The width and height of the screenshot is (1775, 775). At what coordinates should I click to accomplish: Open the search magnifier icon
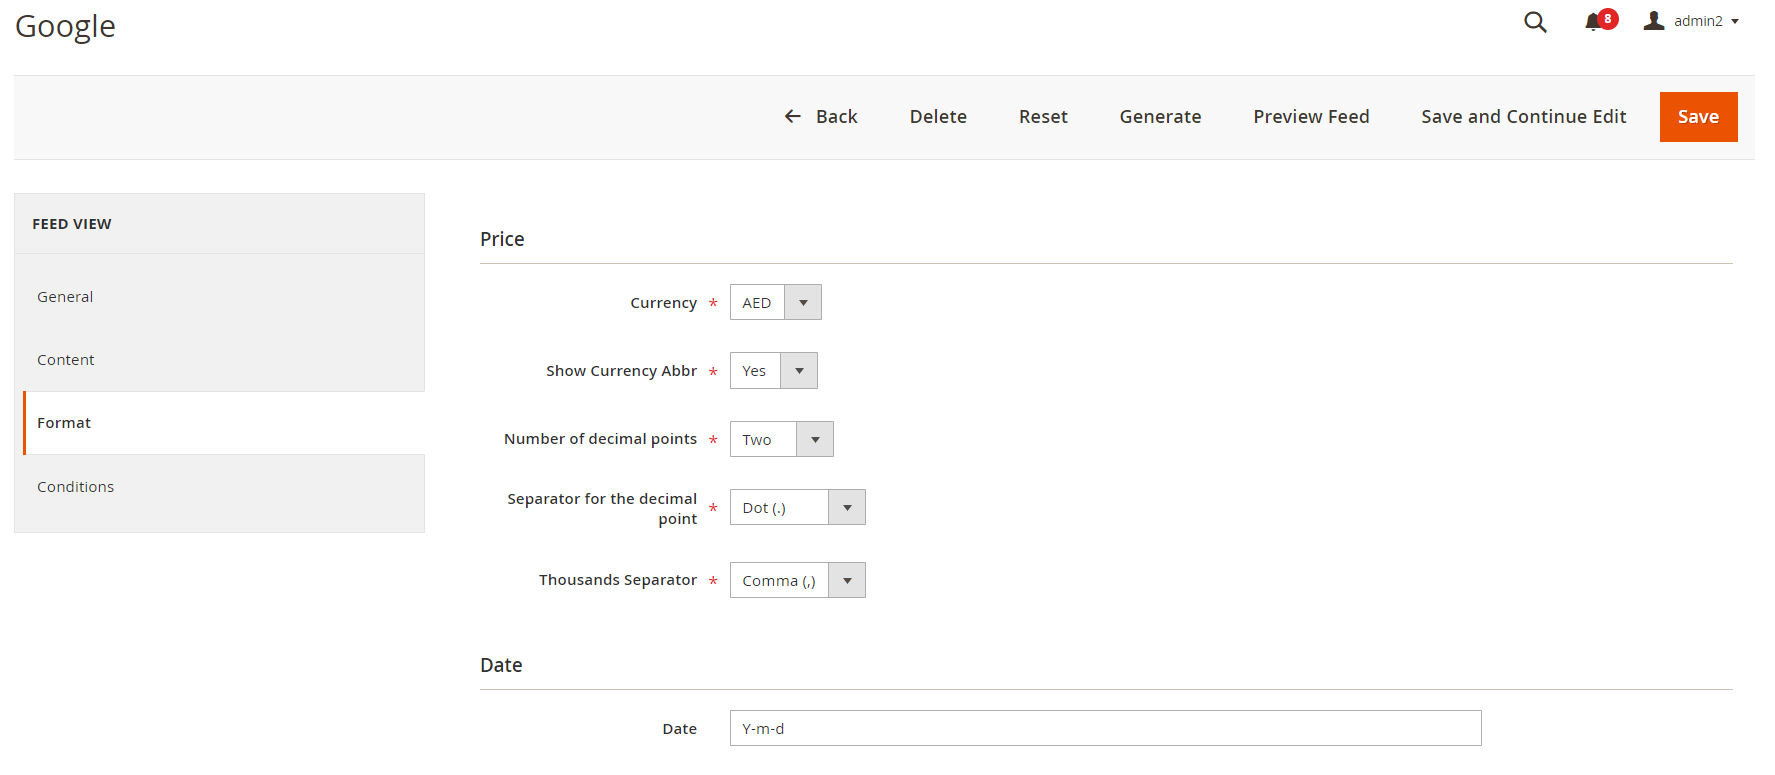[x=1535, y=22]
